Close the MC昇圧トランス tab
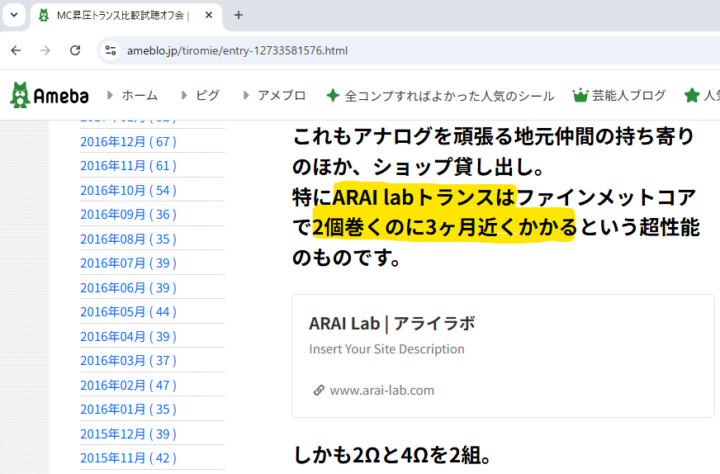 [x=208, y=15]
